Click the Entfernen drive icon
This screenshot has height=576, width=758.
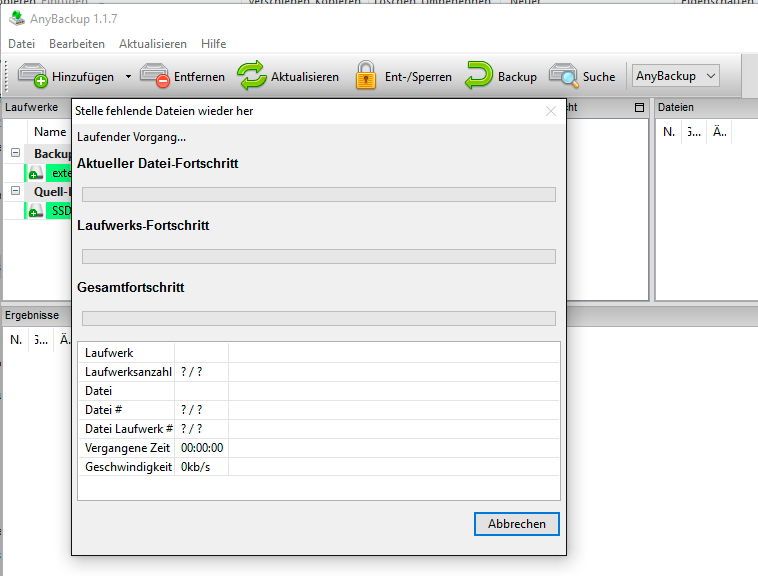coord(154,75)
